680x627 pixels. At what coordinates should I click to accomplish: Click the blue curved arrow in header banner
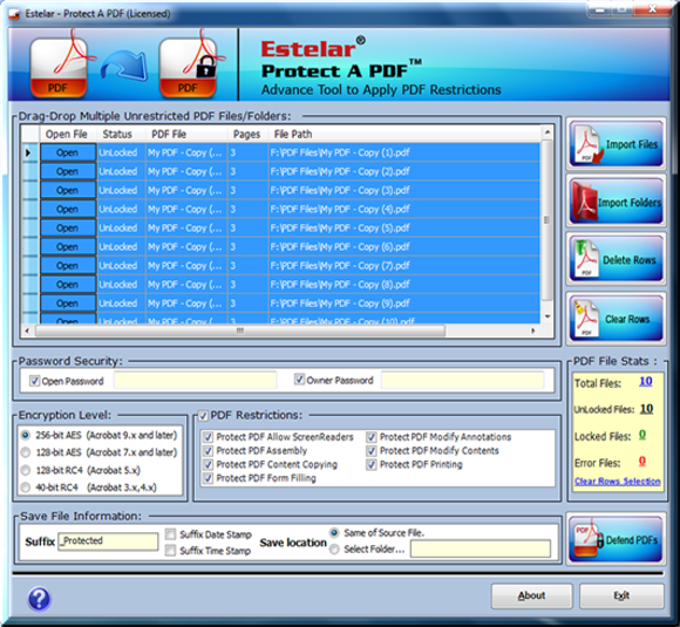click(125, 65)
